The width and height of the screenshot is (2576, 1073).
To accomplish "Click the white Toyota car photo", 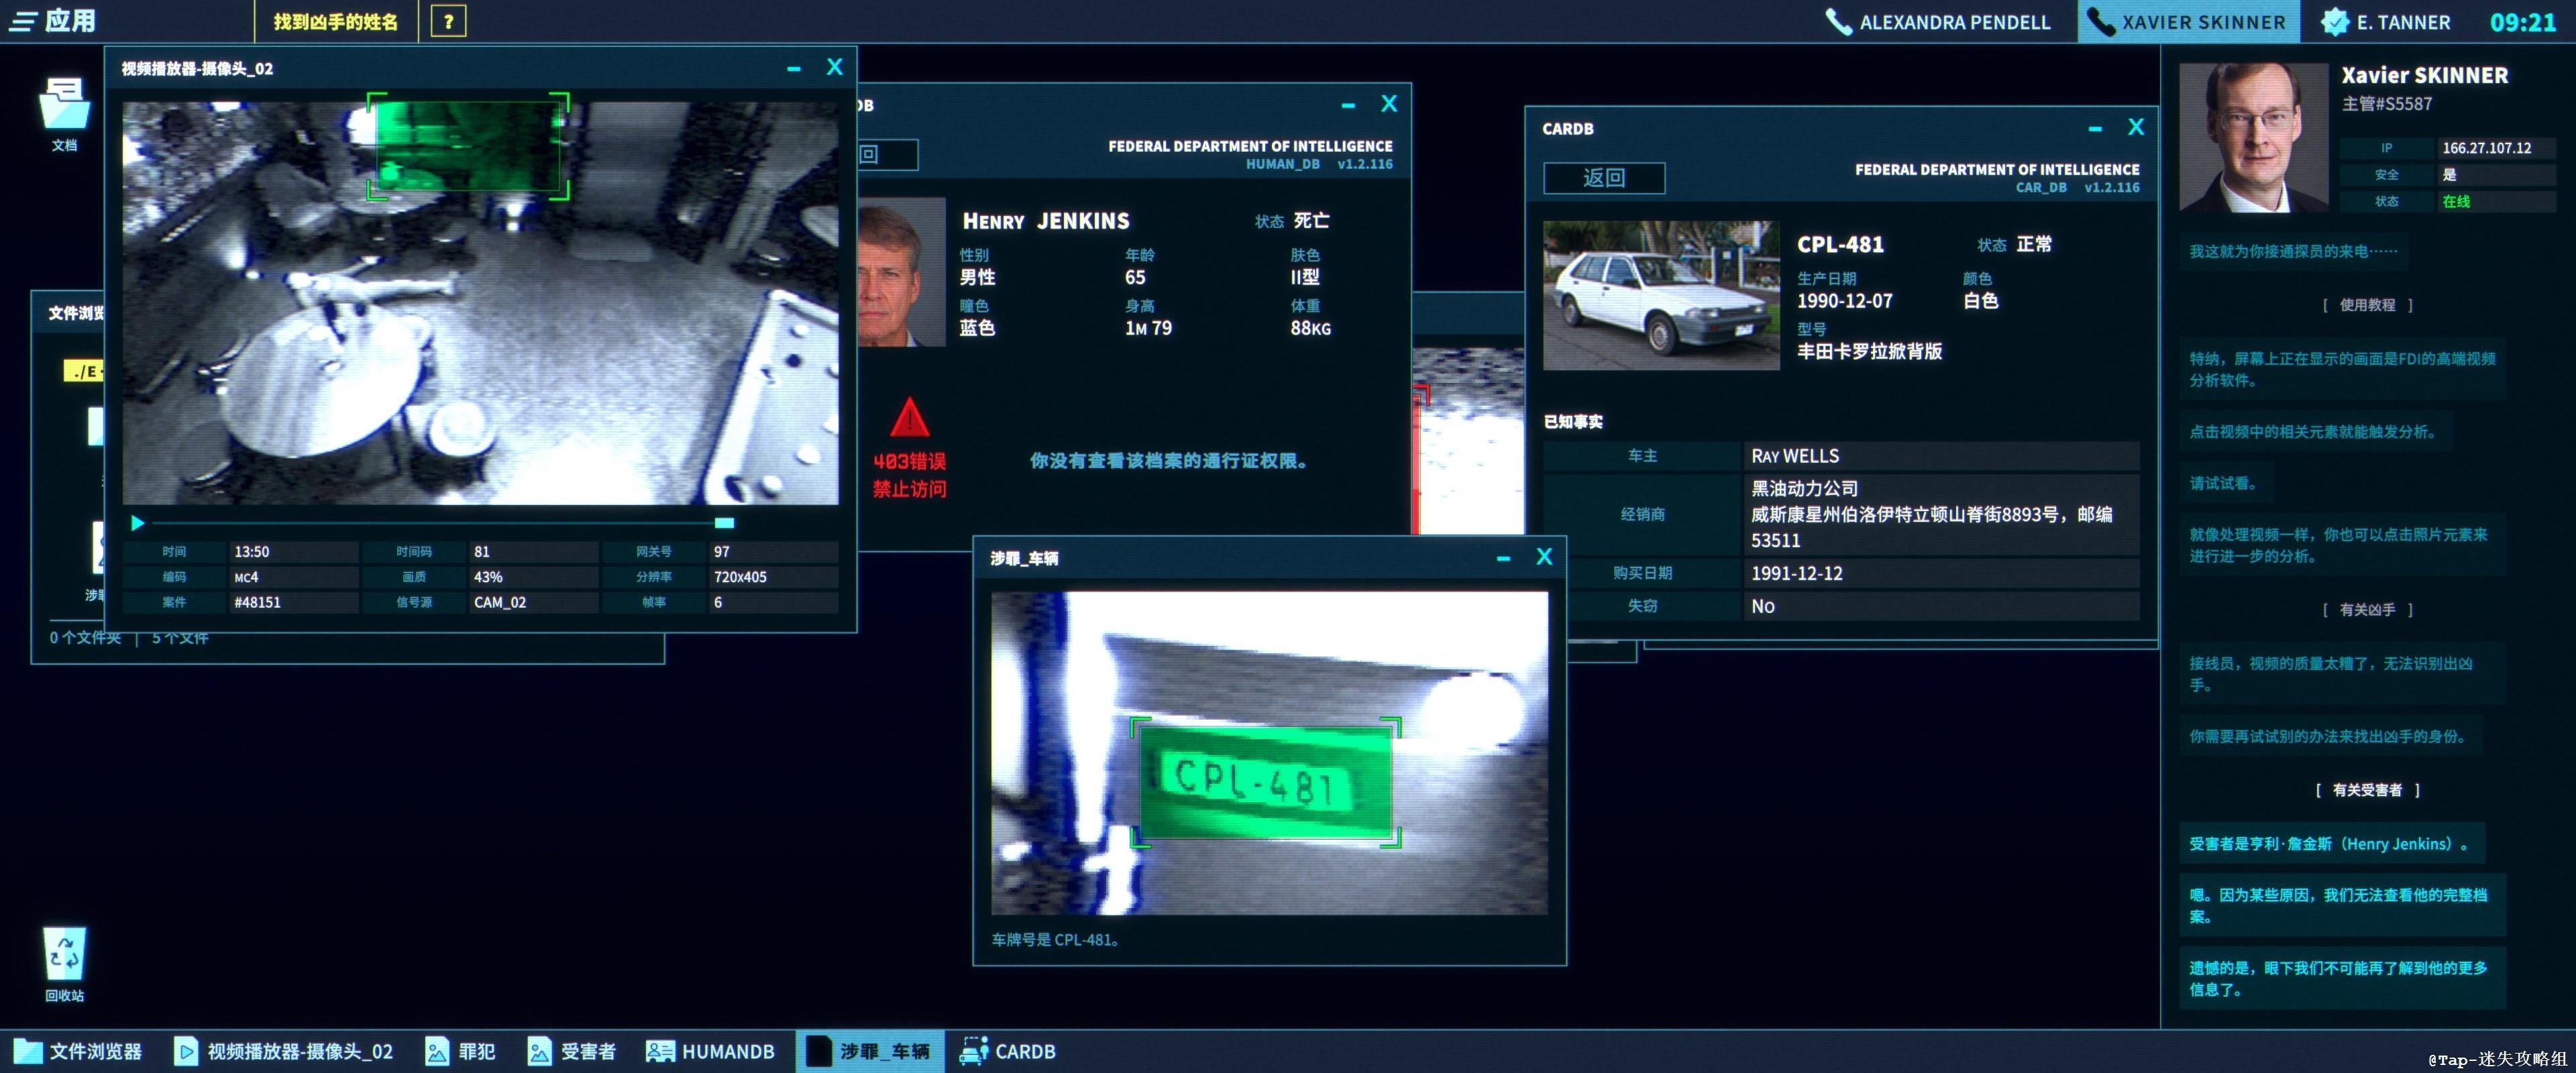I will coord(1661,295).
